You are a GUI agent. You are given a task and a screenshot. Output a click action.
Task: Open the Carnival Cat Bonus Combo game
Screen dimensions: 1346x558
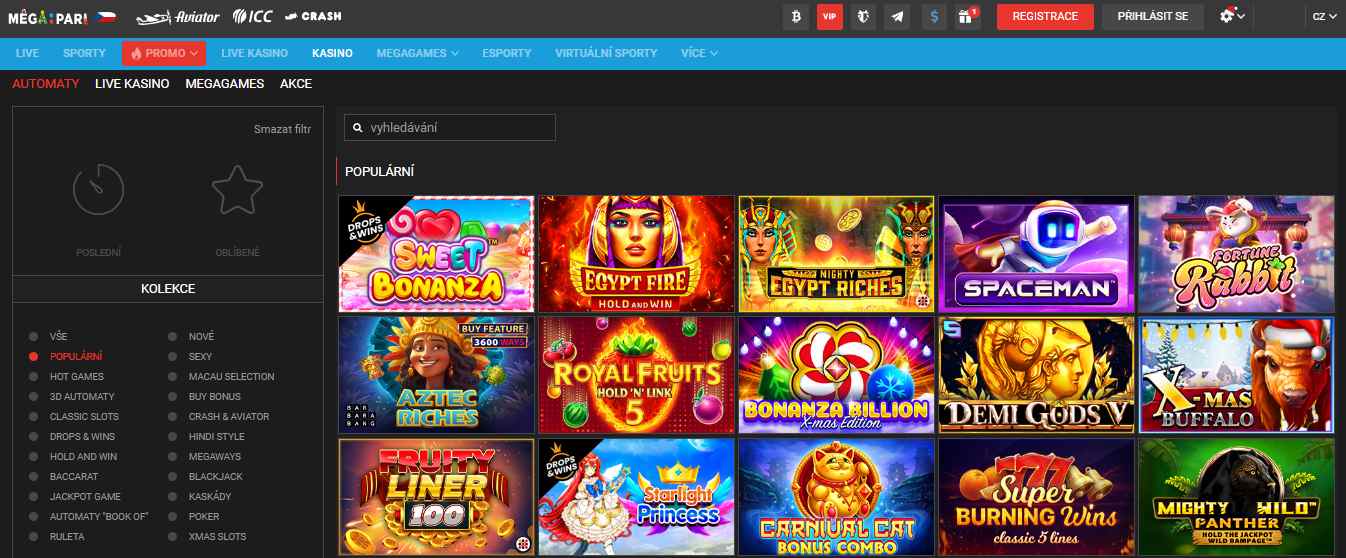pos(836,497)
